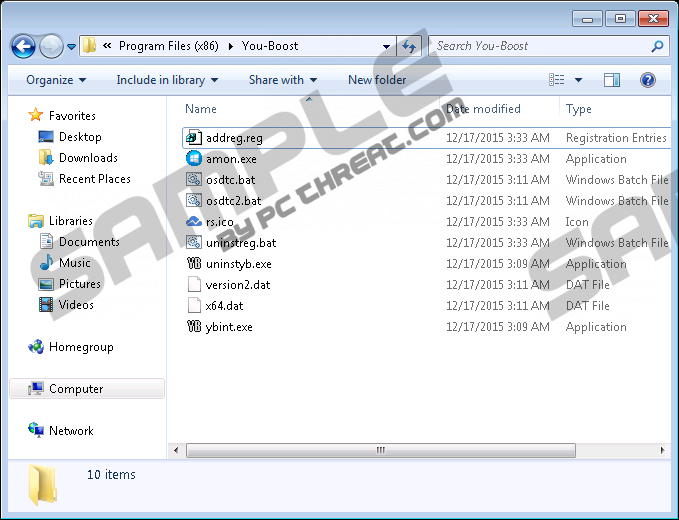The image size is (679, 520).
Task: Click the folder icon in details pane
Action: (x=42, y=484)
